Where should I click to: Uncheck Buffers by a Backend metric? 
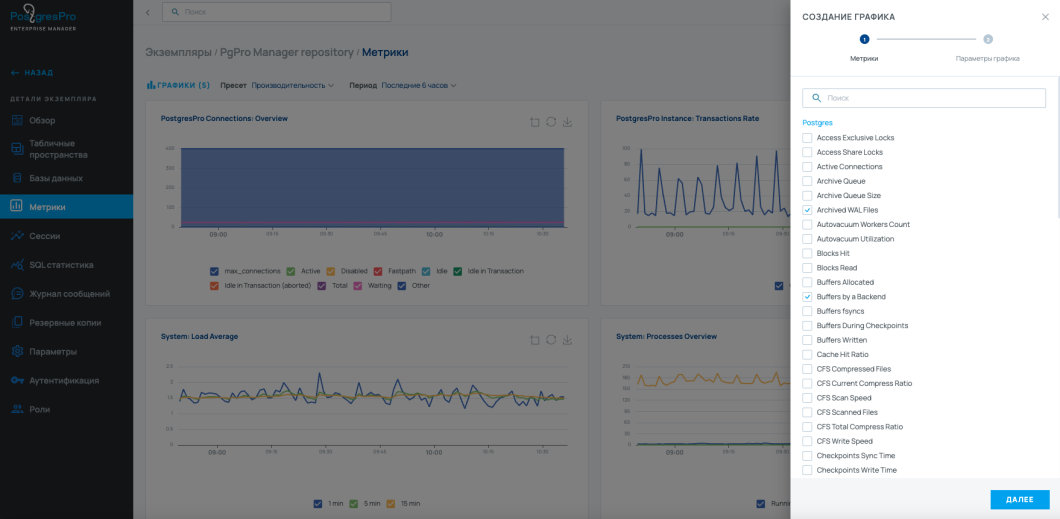807,297
